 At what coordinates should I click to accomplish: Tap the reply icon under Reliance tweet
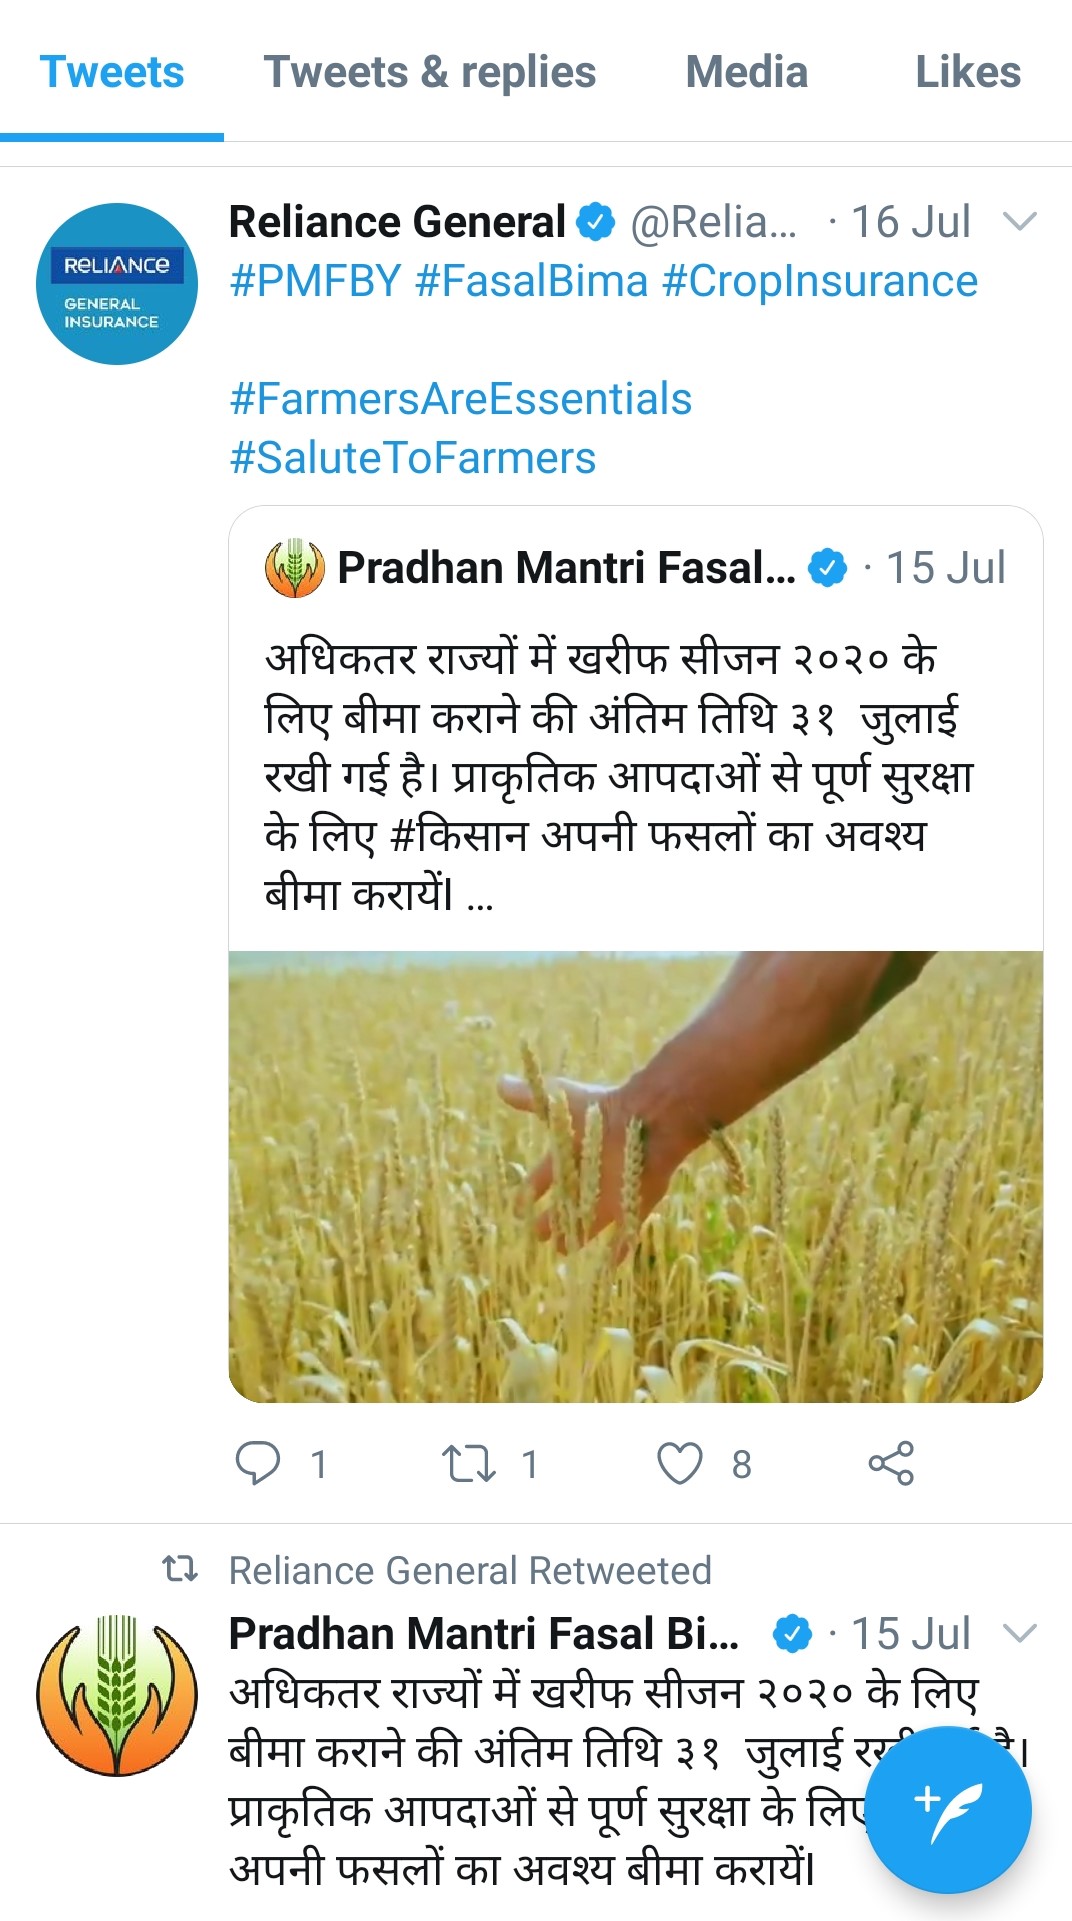click(x=258, y=1464)
